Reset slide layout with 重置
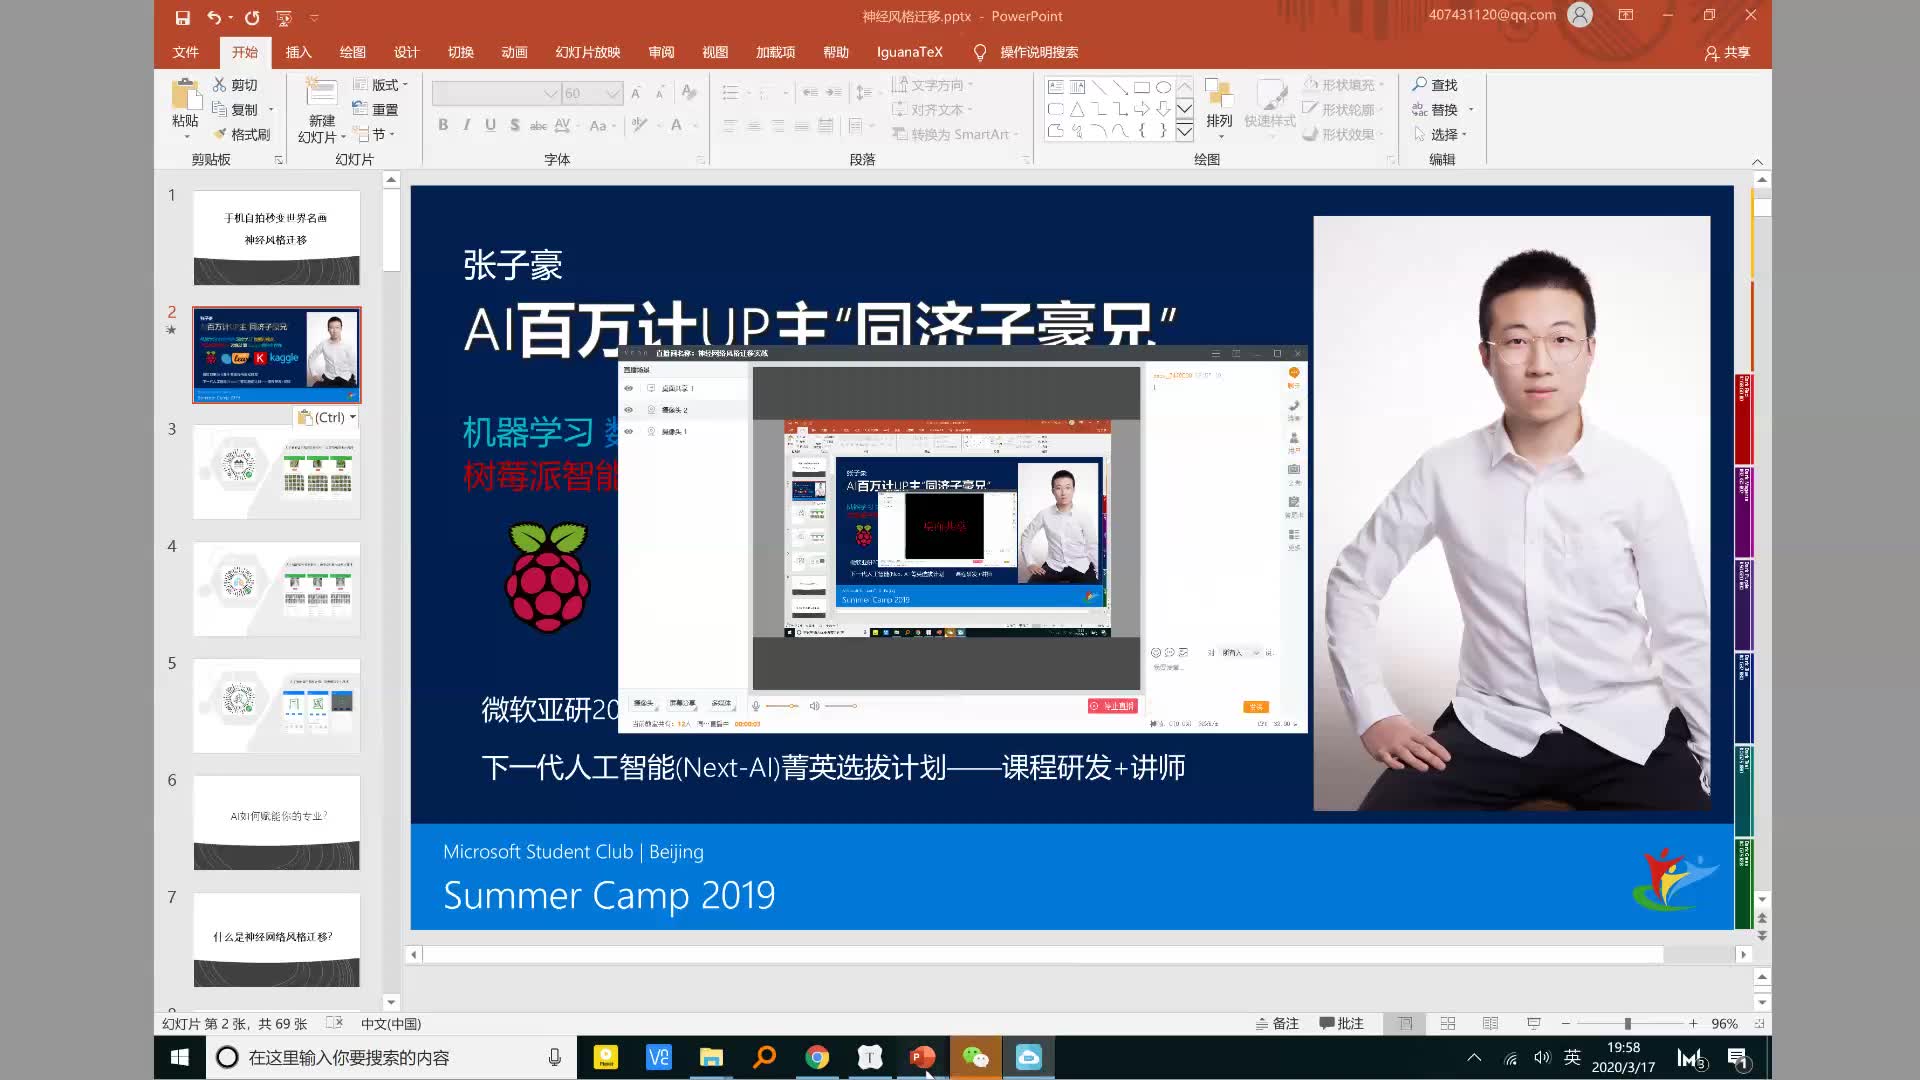This screenshot has width=1920, height=1080. pos(376,110)
